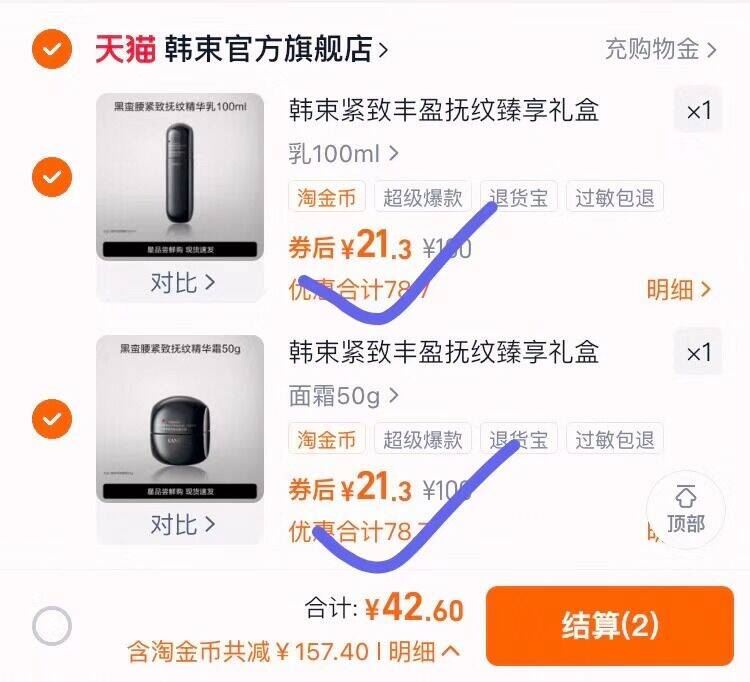Tap the ×1 quantity of the 面霜50g item
The height and width of the screenshot is (682, 750).
point(698,353)
